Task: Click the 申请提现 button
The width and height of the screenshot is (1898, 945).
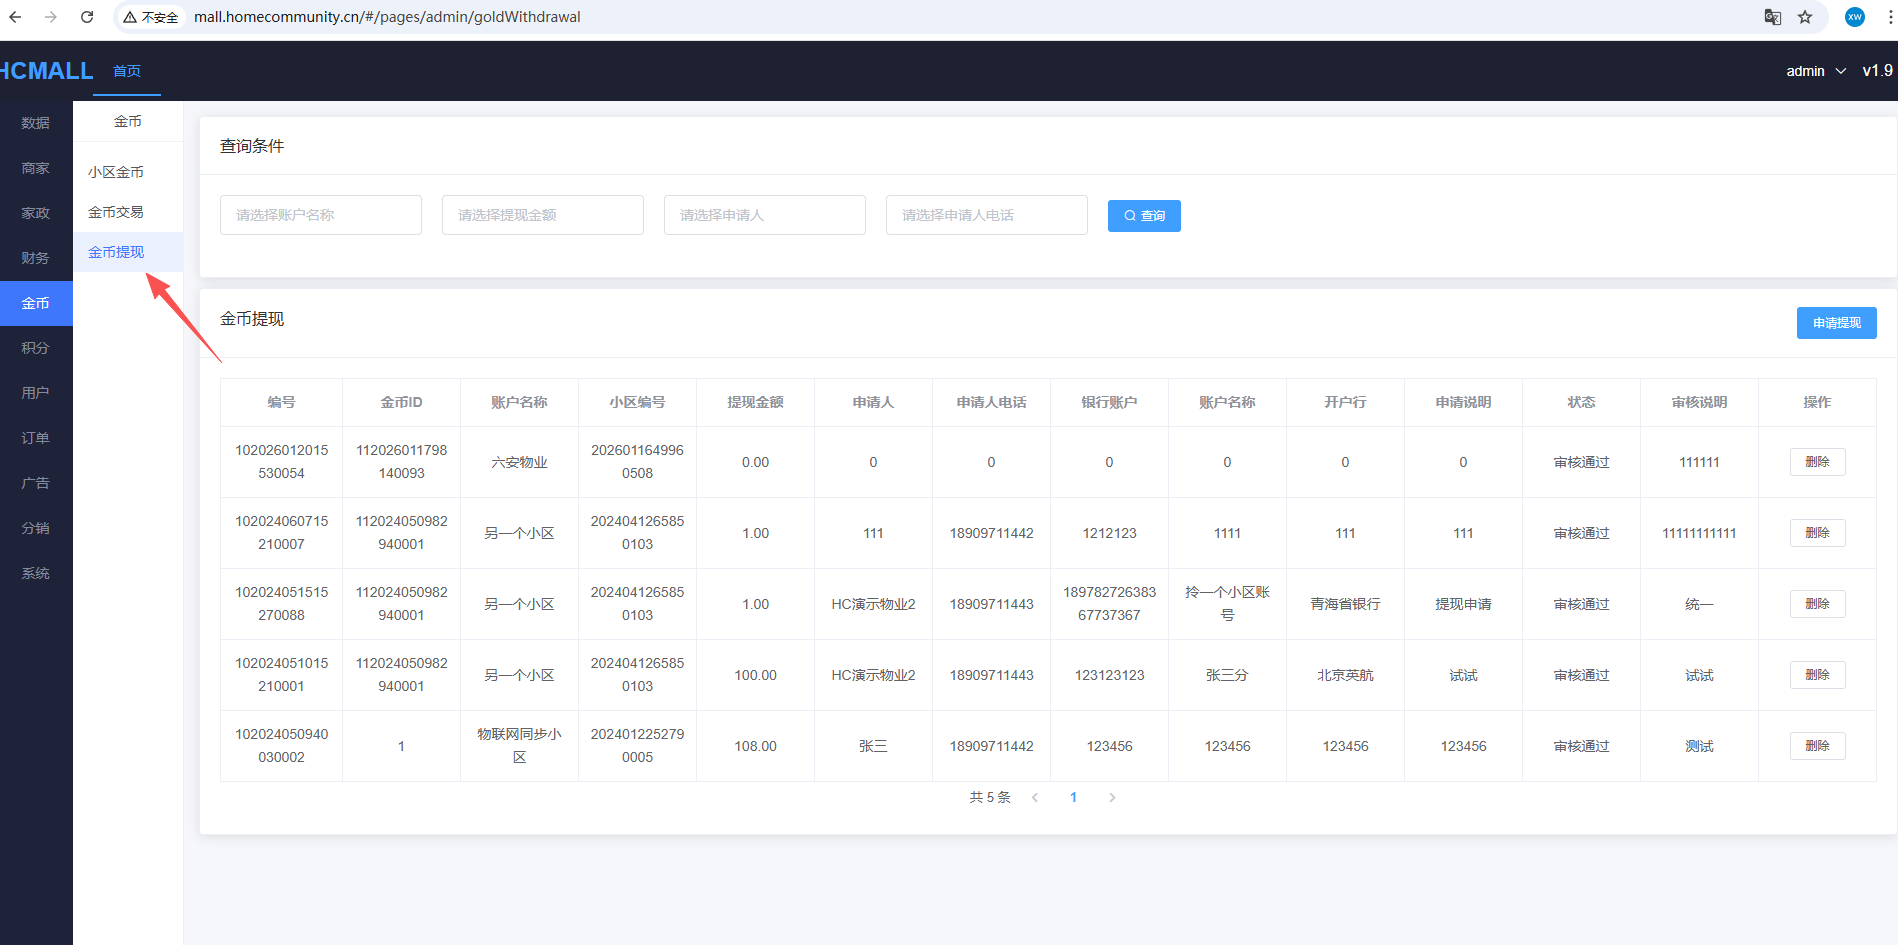Action: coord(1836,323)
